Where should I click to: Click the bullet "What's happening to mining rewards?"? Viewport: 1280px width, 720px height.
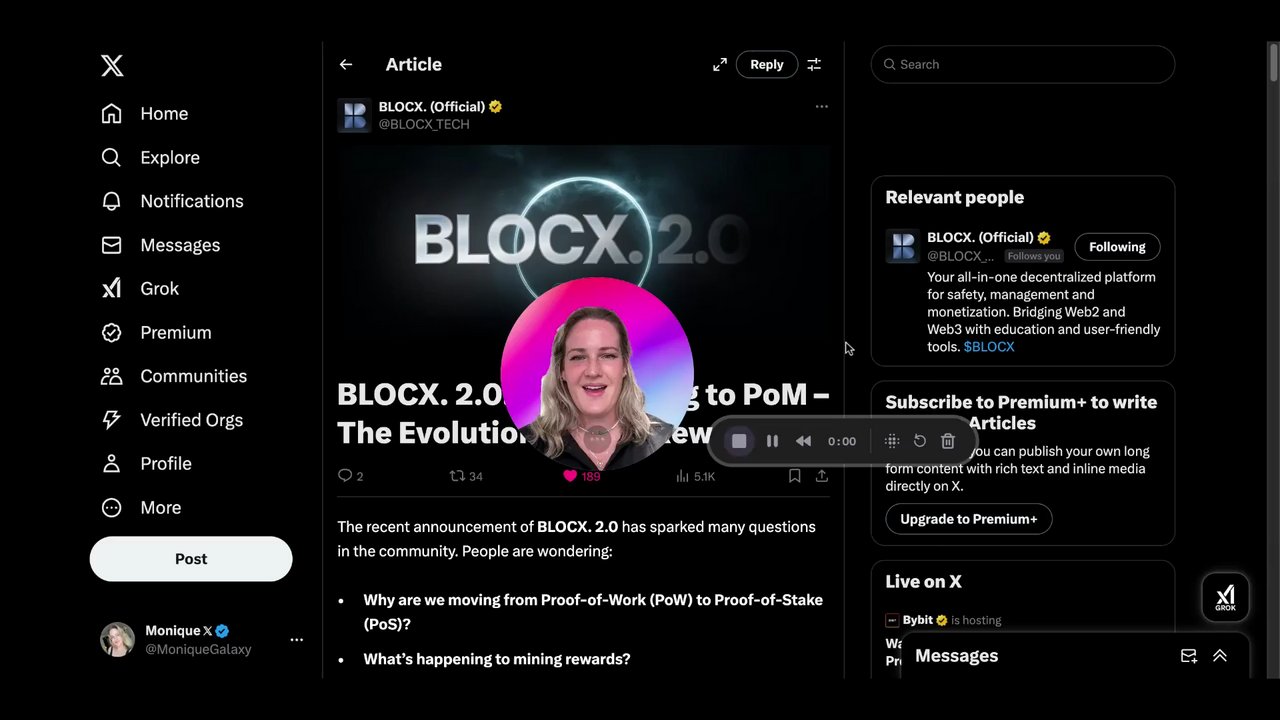click(x=497, y=659)
